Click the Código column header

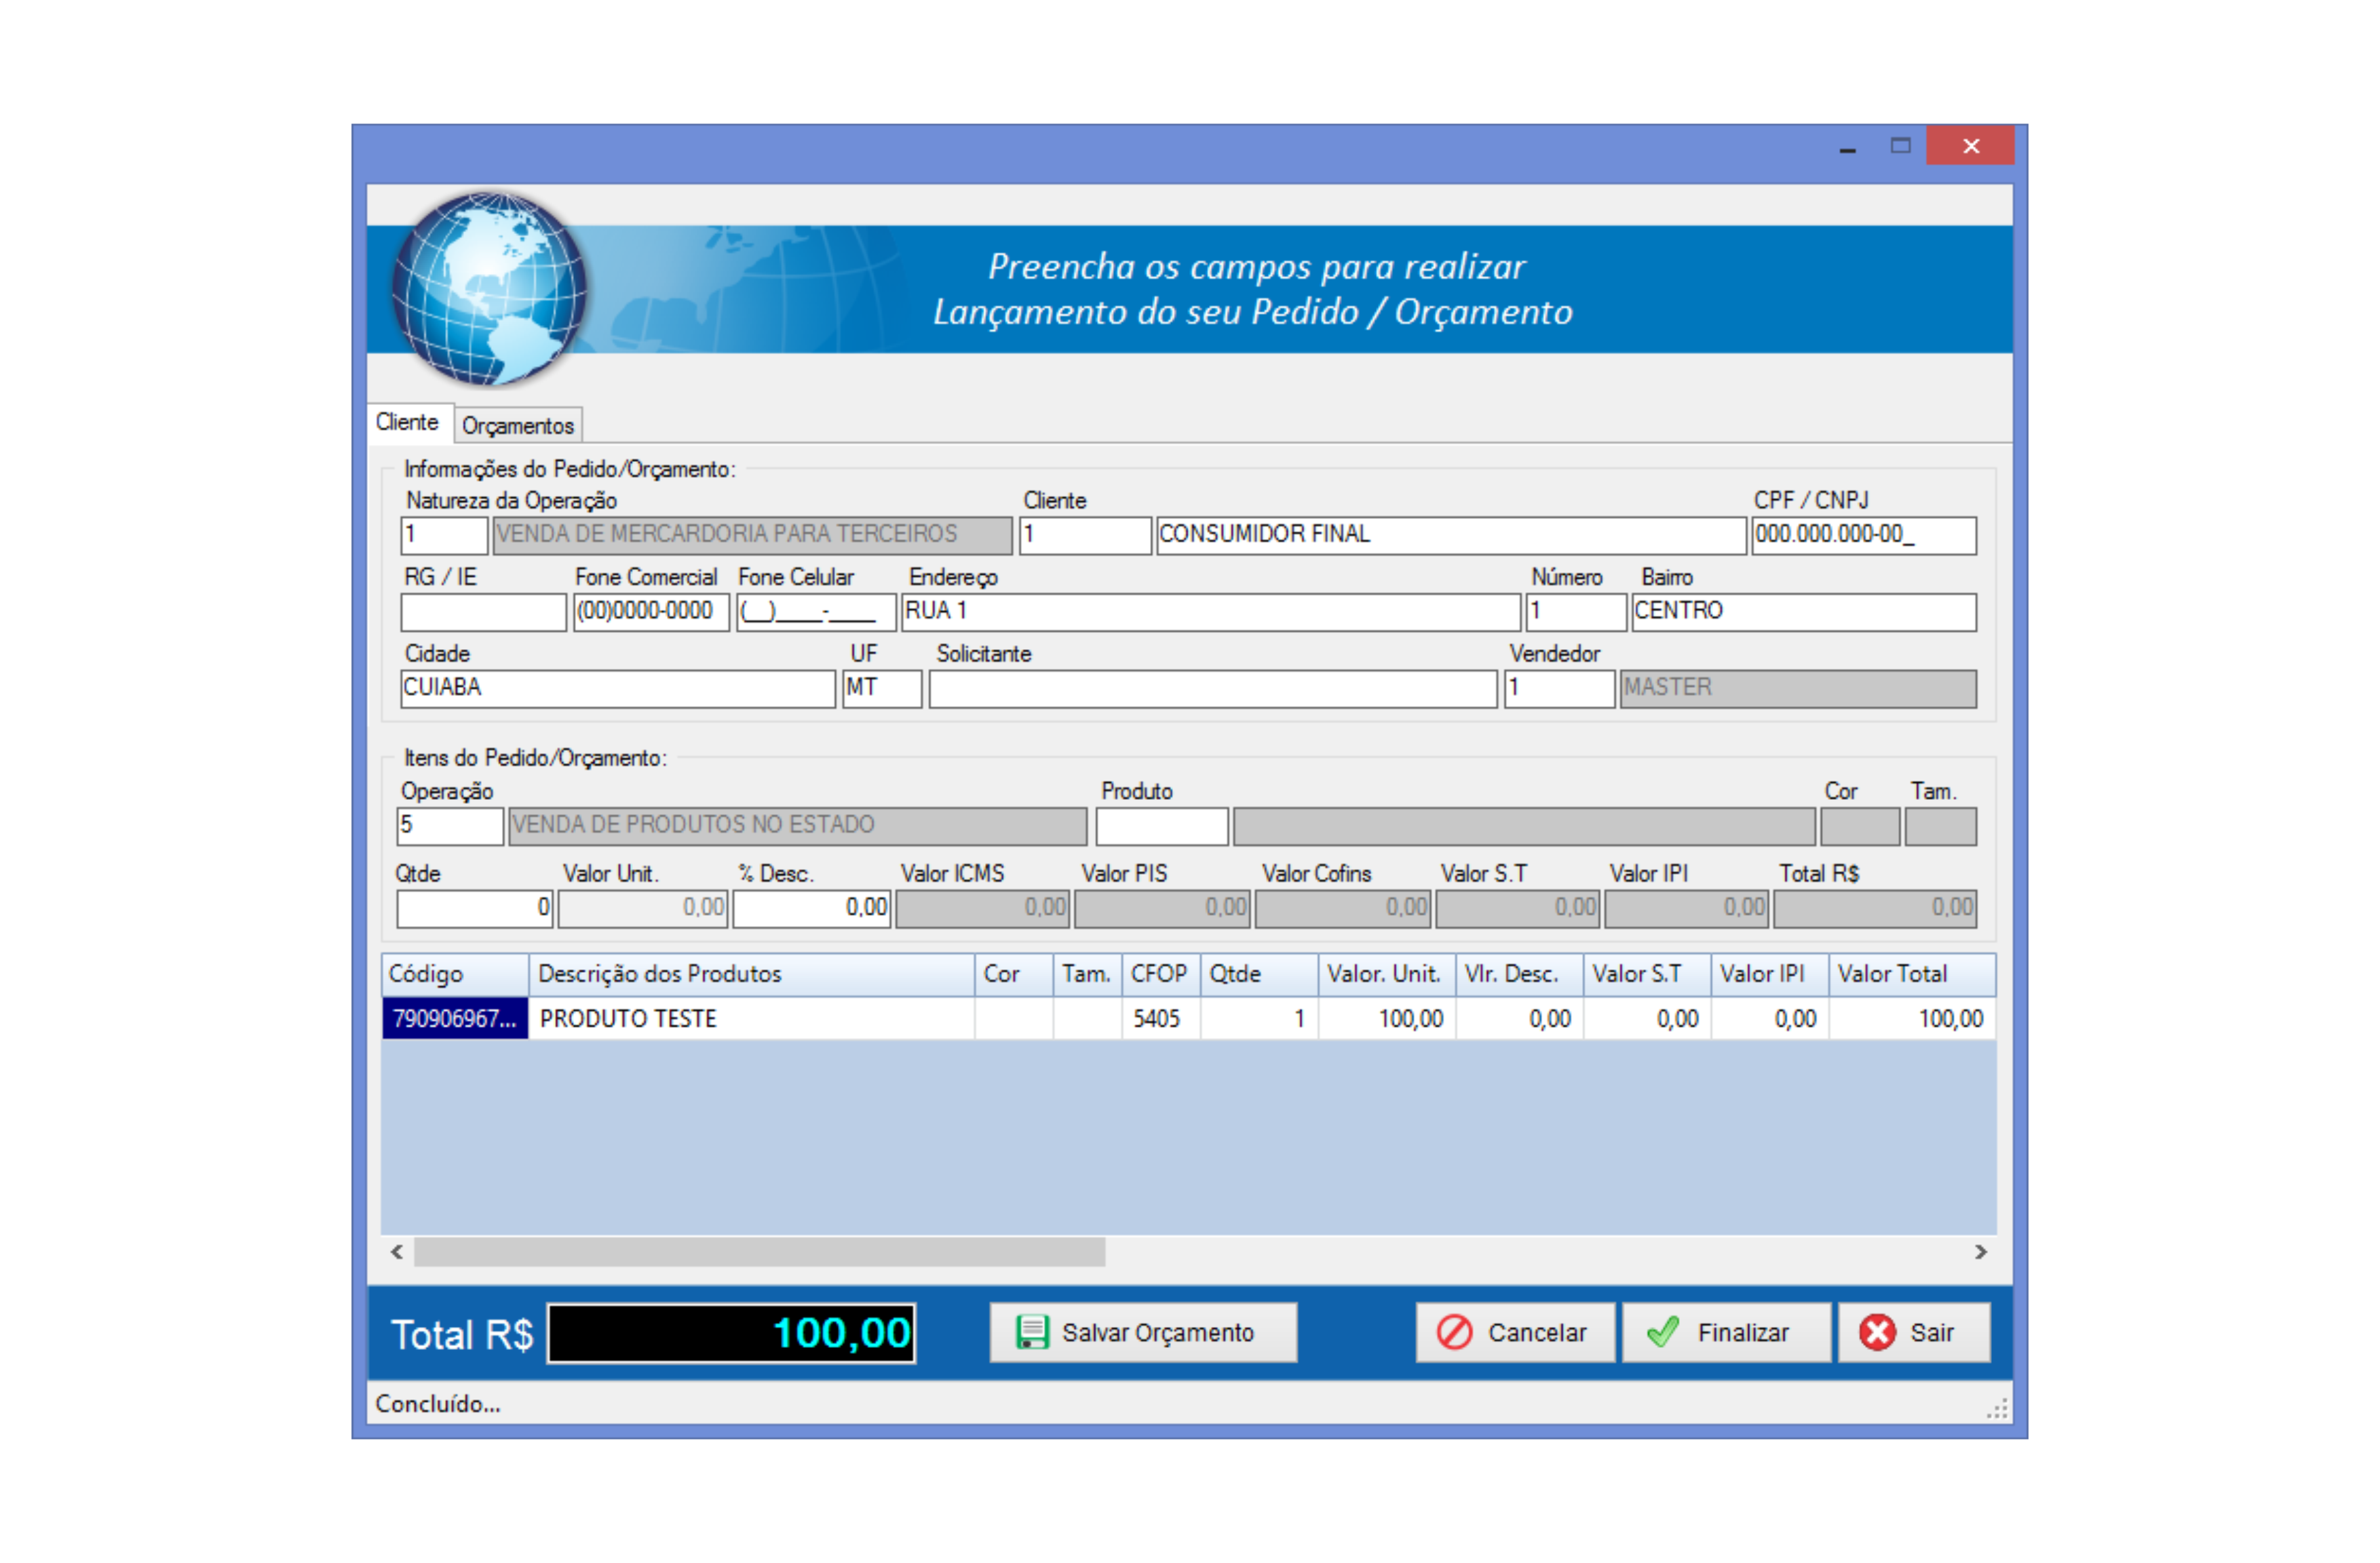click(x=455, y=974)
